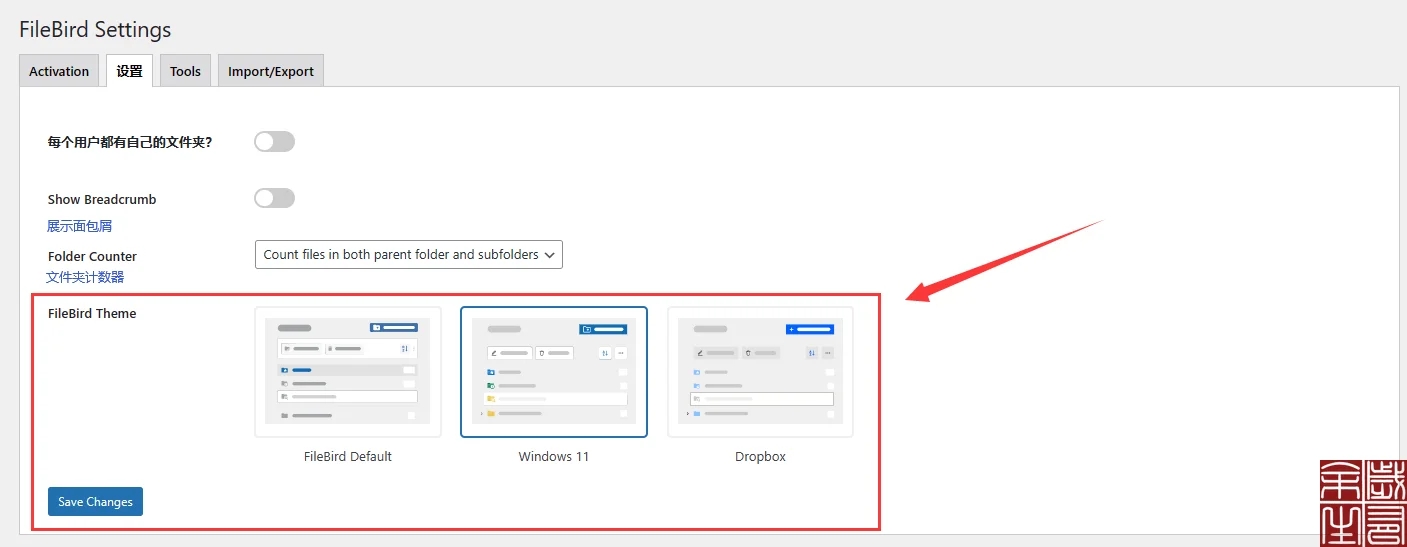Viewport: 1407px width, 547px height.
Task: Select the Dropbox theme thumbnail
Action: click(760, 372)
